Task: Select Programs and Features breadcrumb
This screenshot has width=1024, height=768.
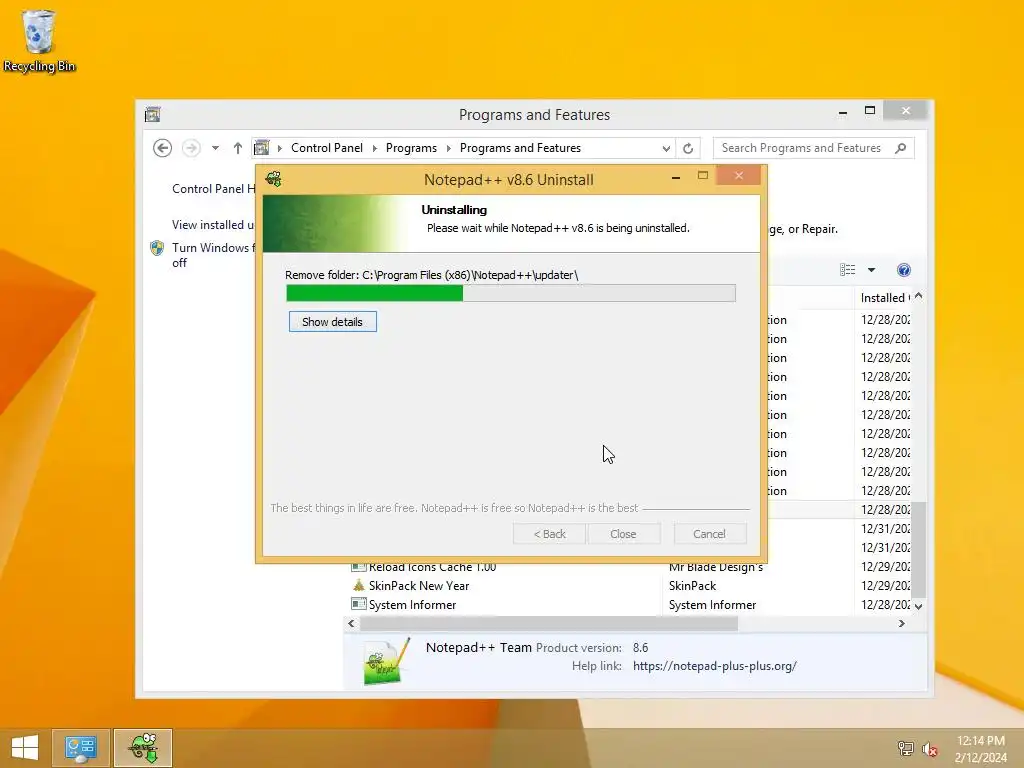Action: point(520,148)
